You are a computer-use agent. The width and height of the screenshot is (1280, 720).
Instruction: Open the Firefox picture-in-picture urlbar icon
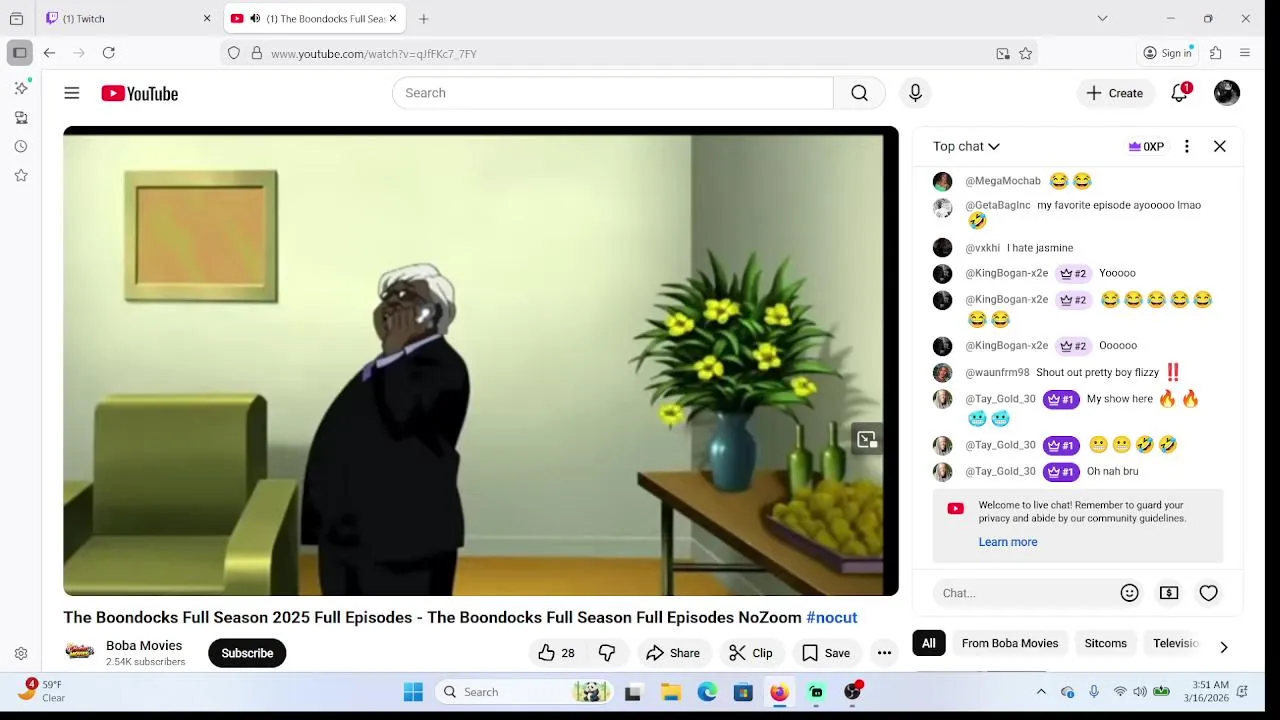1003,53
